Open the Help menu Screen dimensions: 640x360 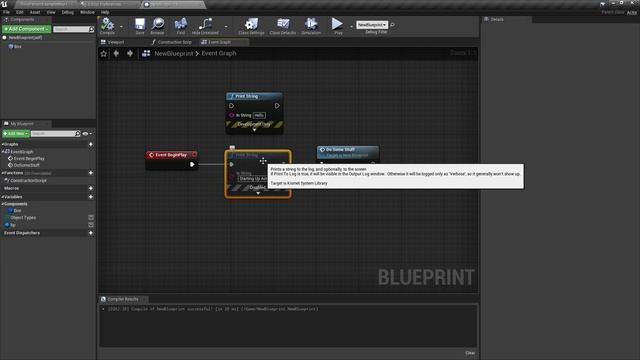click(x=105, y=12)
